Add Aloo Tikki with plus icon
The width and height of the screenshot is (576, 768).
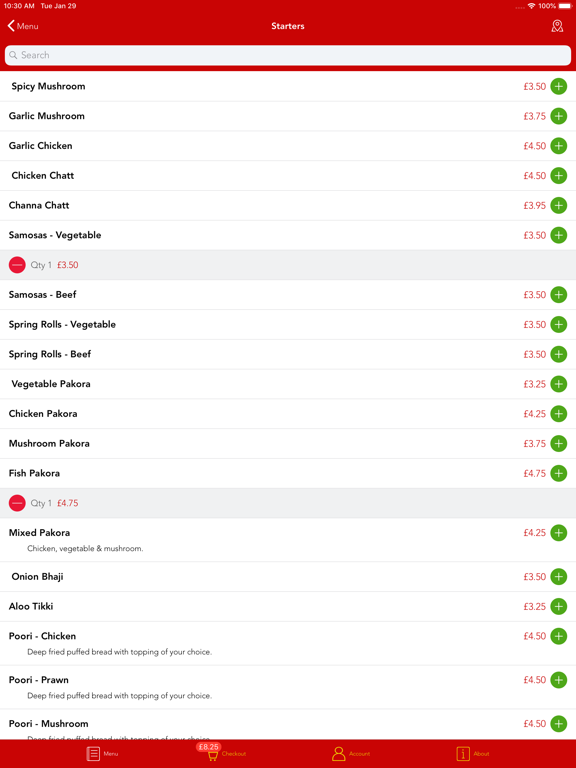(558, 607)
